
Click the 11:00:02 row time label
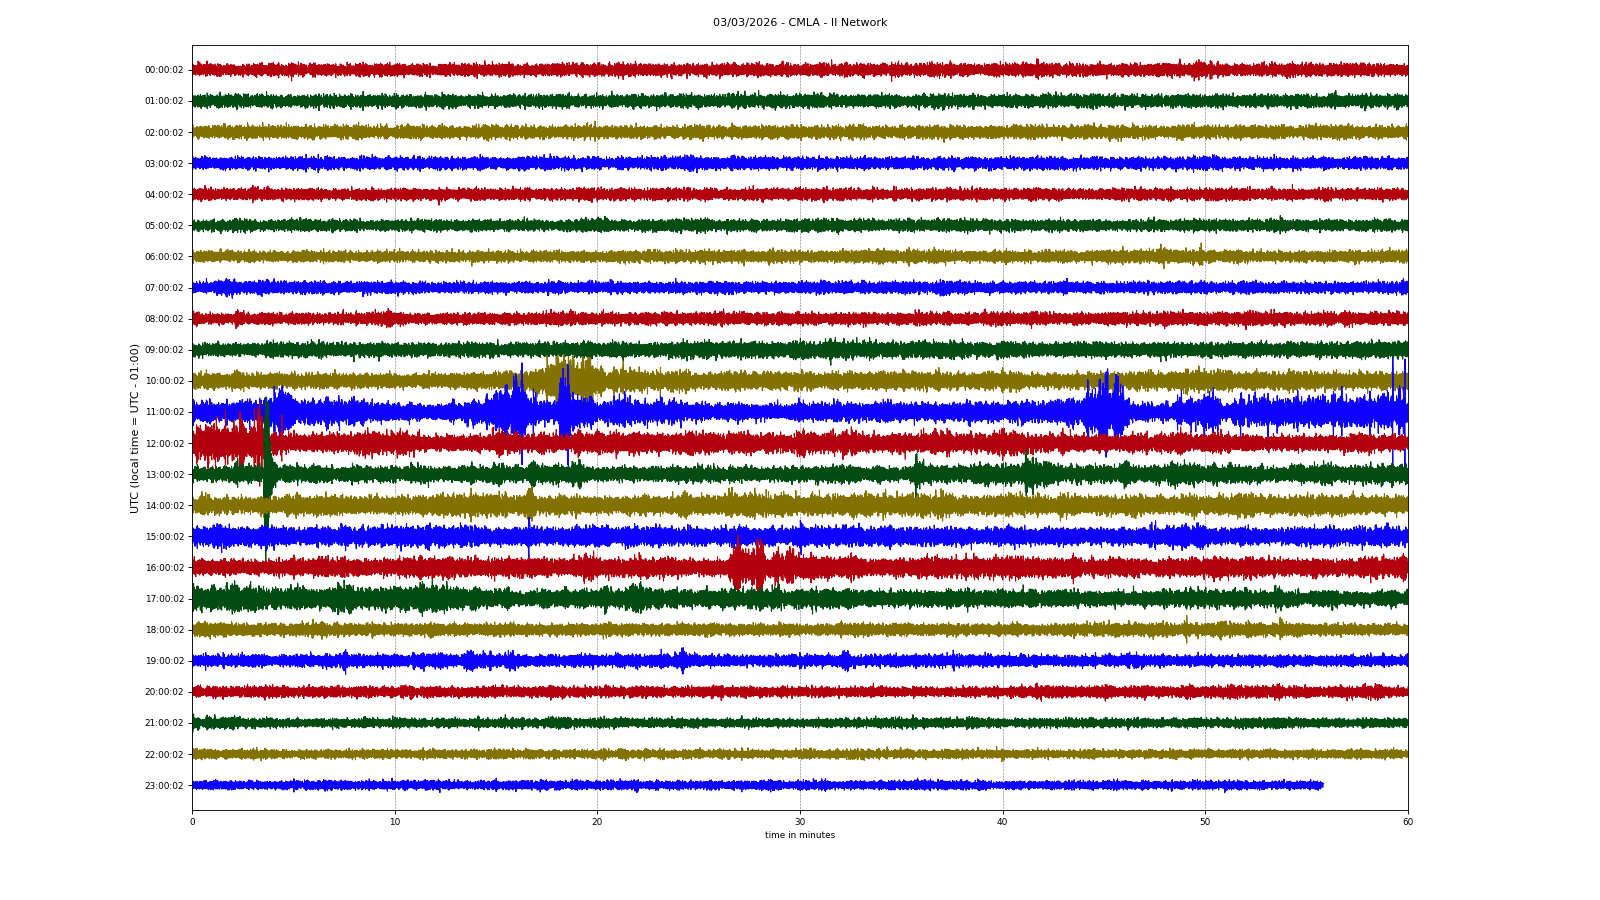(164, 412)
